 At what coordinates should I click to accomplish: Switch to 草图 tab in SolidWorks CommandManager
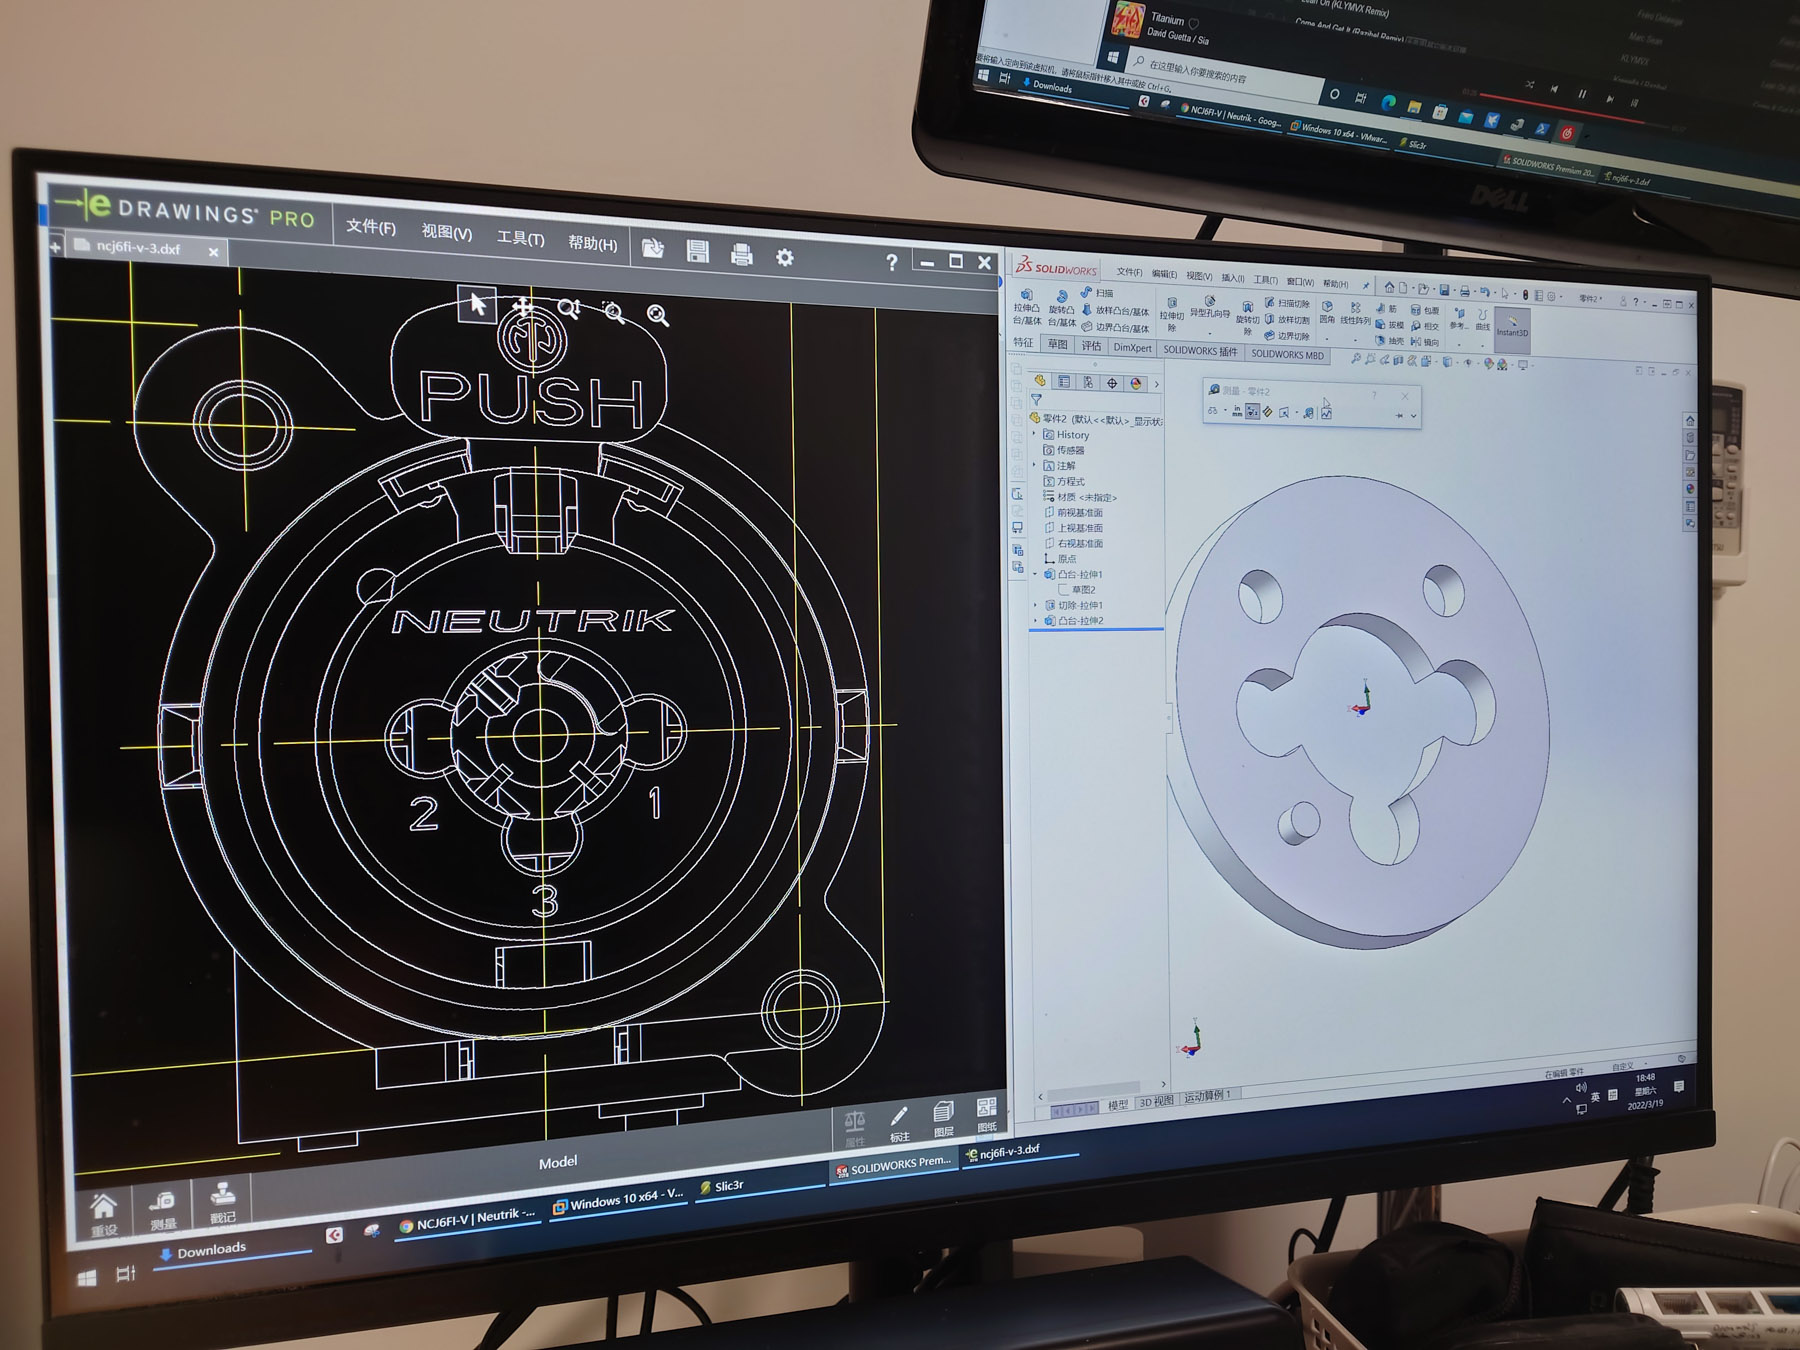(x=1057, y=344)
